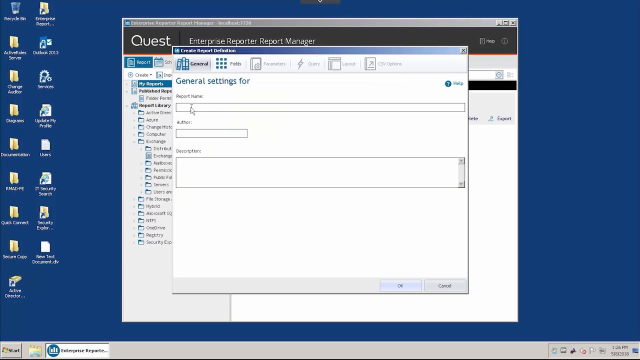This screenshot has height=360, width=640.
Task: Collapse the Exchange folder
Action: [134, 142]
